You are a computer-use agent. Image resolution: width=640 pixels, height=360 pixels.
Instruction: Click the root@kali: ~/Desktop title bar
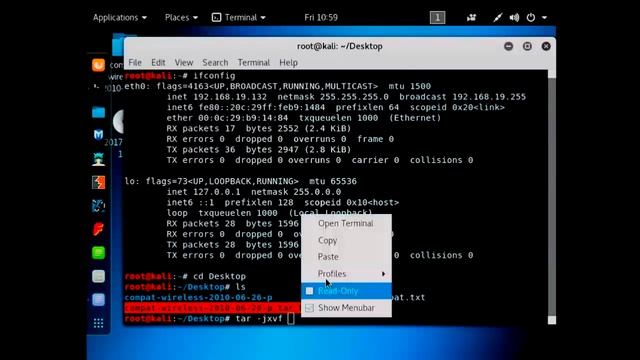pos(340,46)
